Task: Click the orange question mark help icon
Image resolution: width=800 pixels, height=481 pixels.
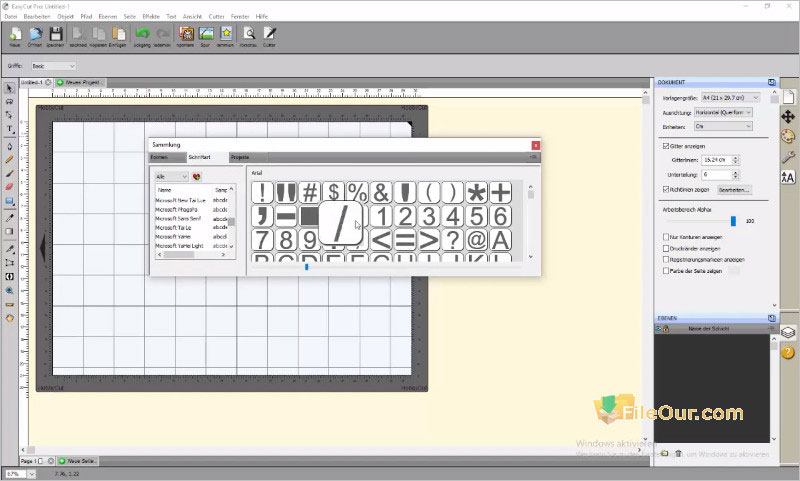Action: pos(788,352)
